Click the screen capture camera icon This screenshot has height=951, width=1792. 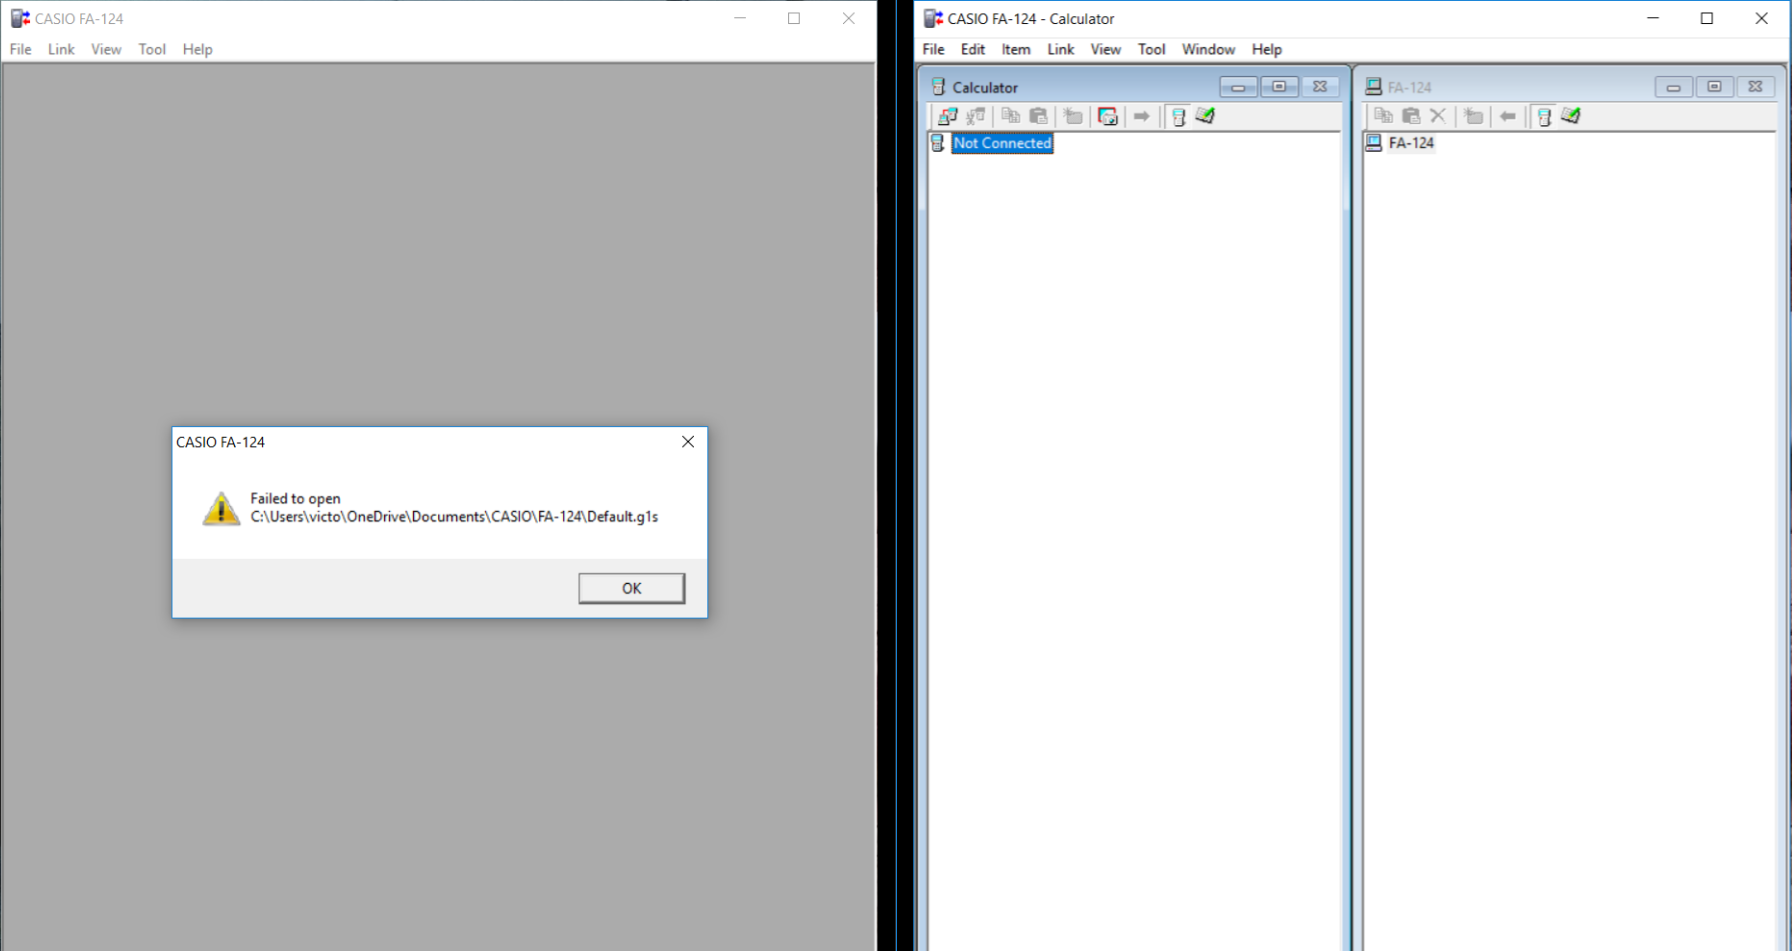click(1107, 117)
